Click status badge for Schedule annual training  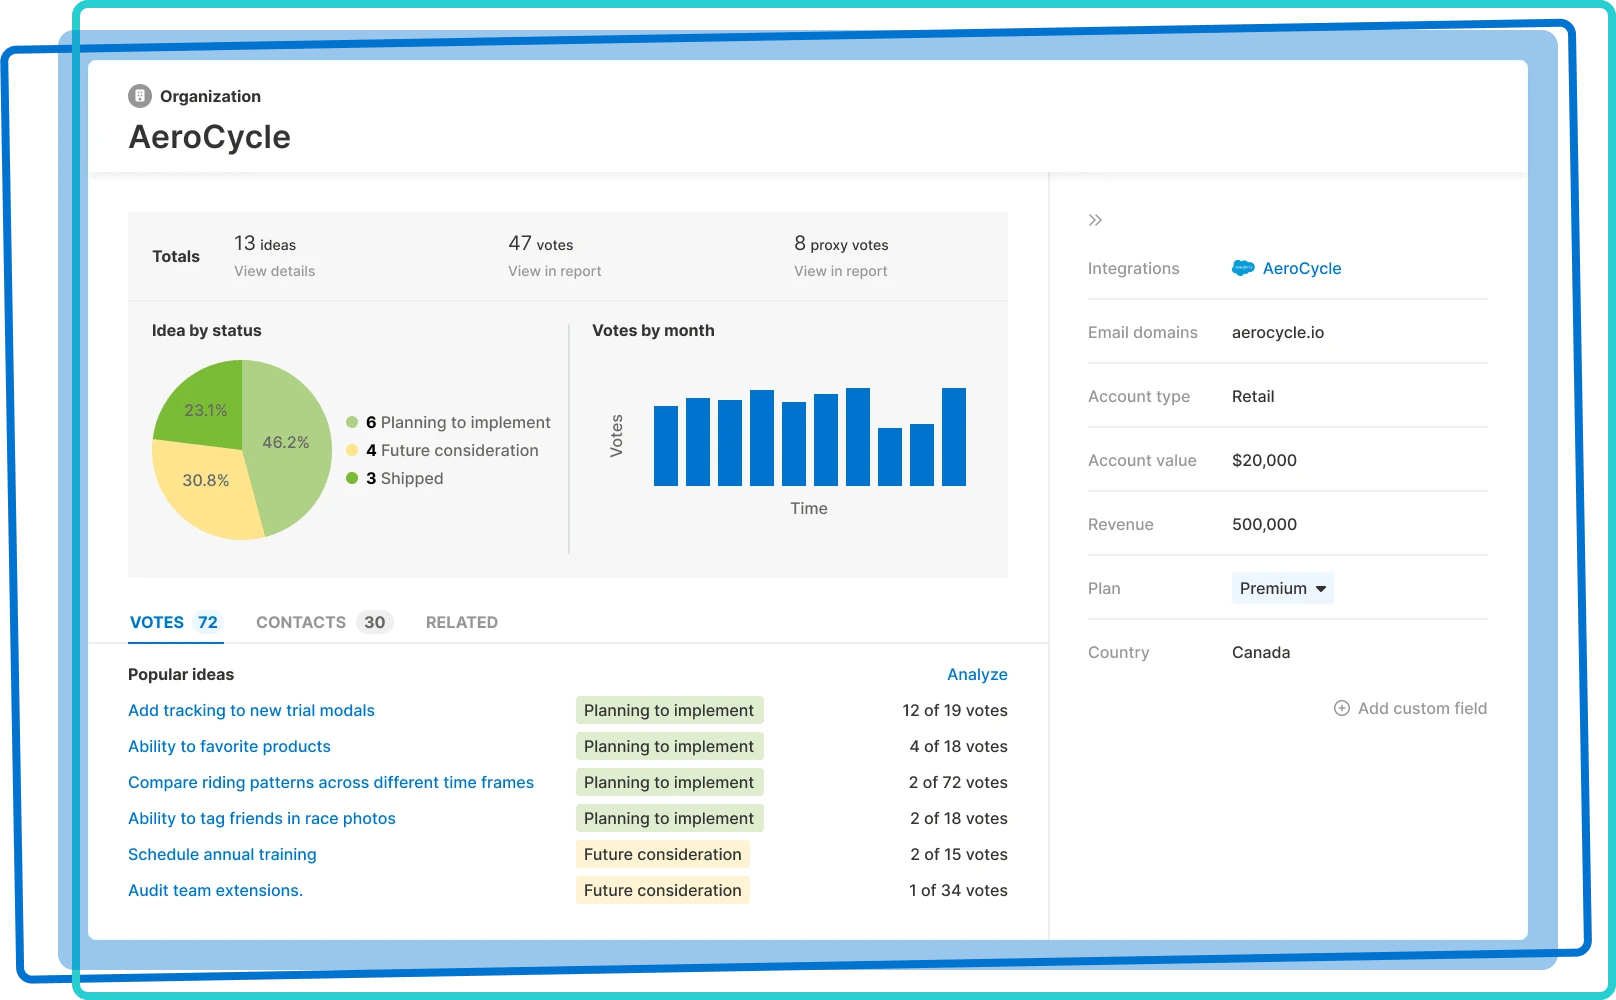pos(663,854)
